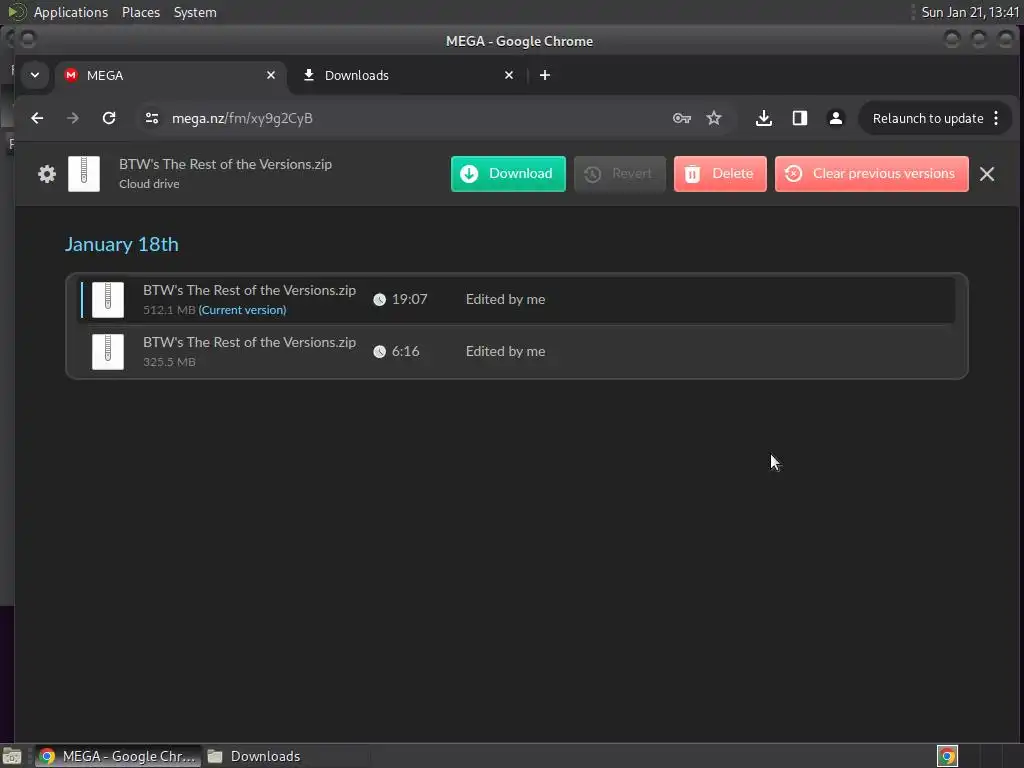Toggle the Chrome side panel
This screenshot has height=768, width=1024.
[x=799, y=118]
